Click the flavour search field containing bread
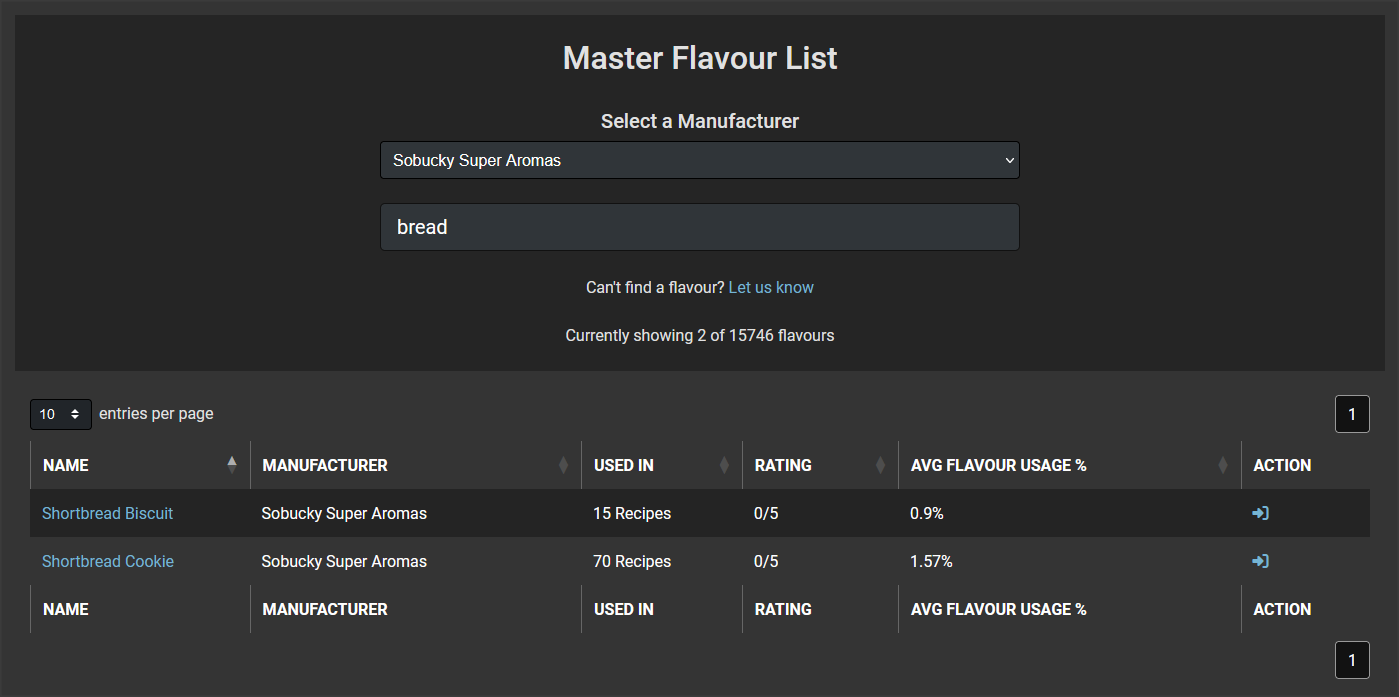 click(x=700, y=227)
